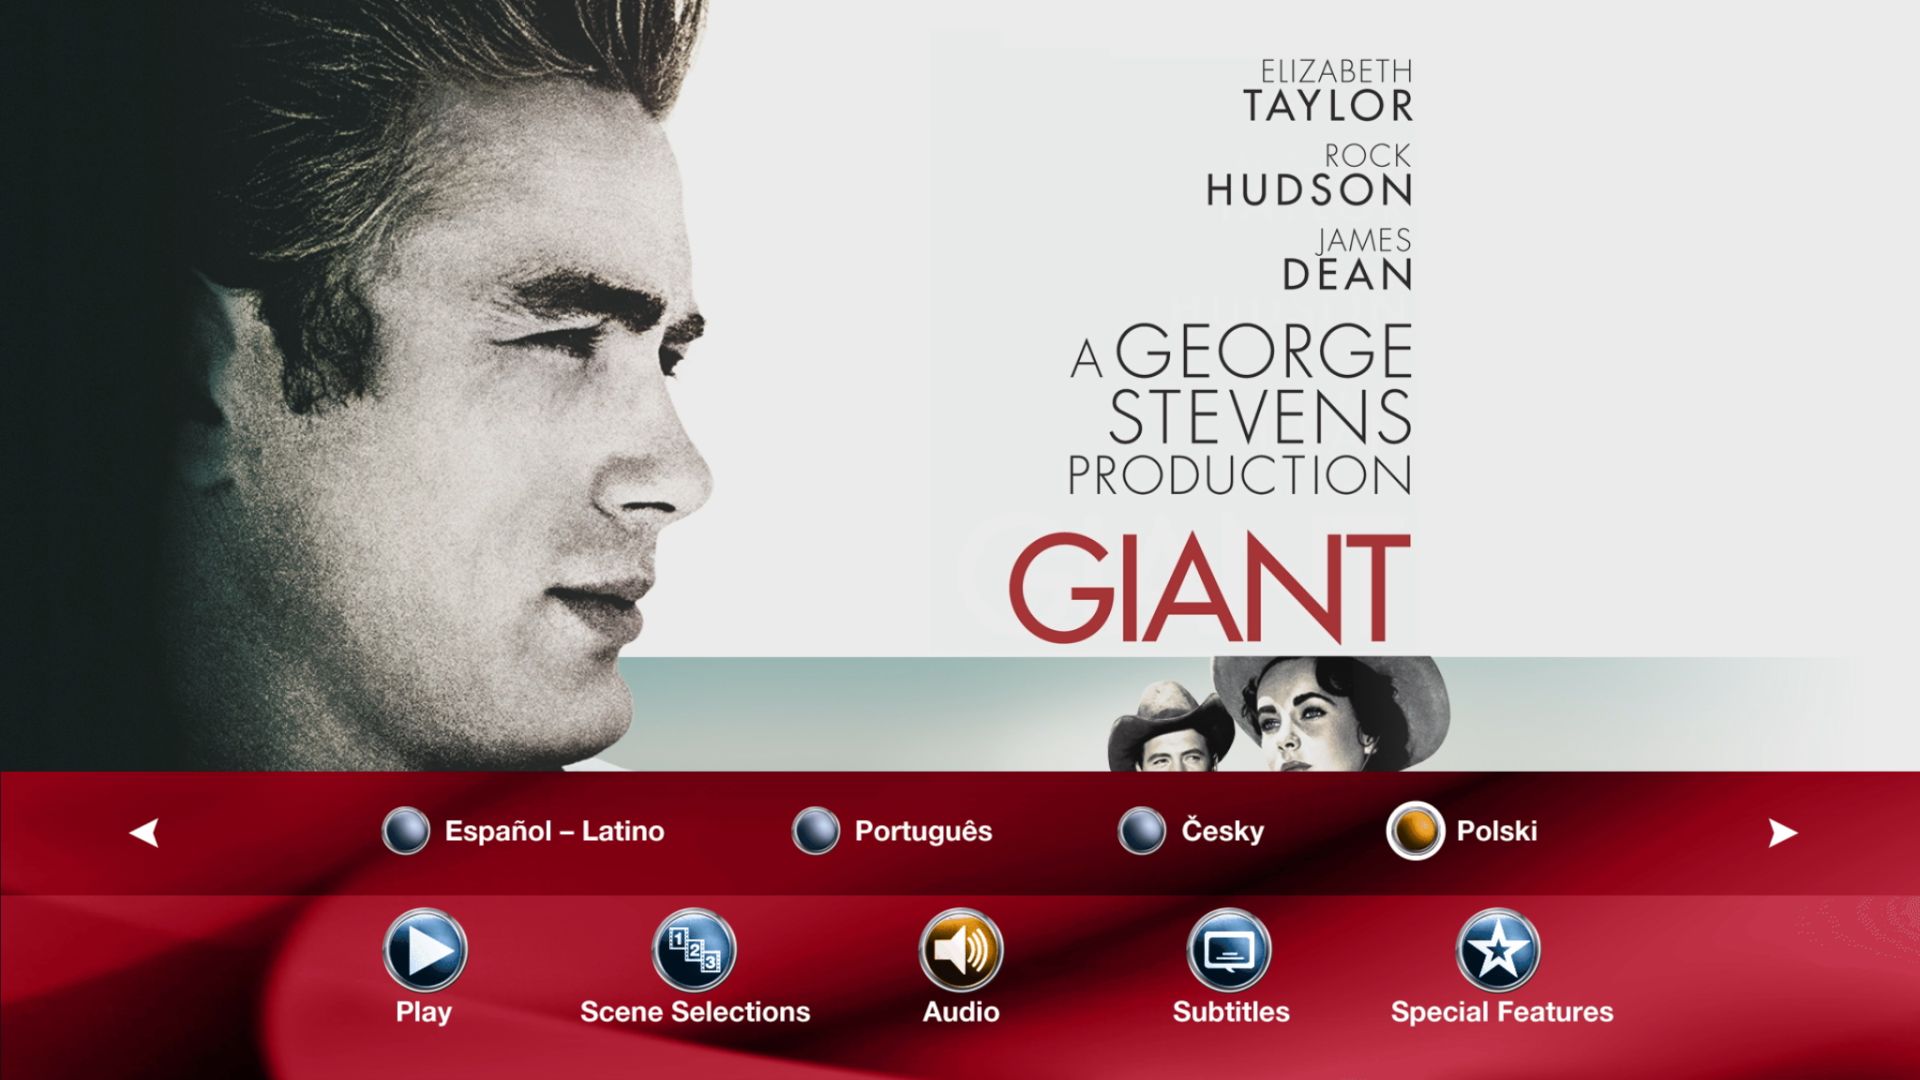Viewport: 1920px width, 1080px height.
Task: Choose the Español – Latino radio button
Action: click(406, 831)
